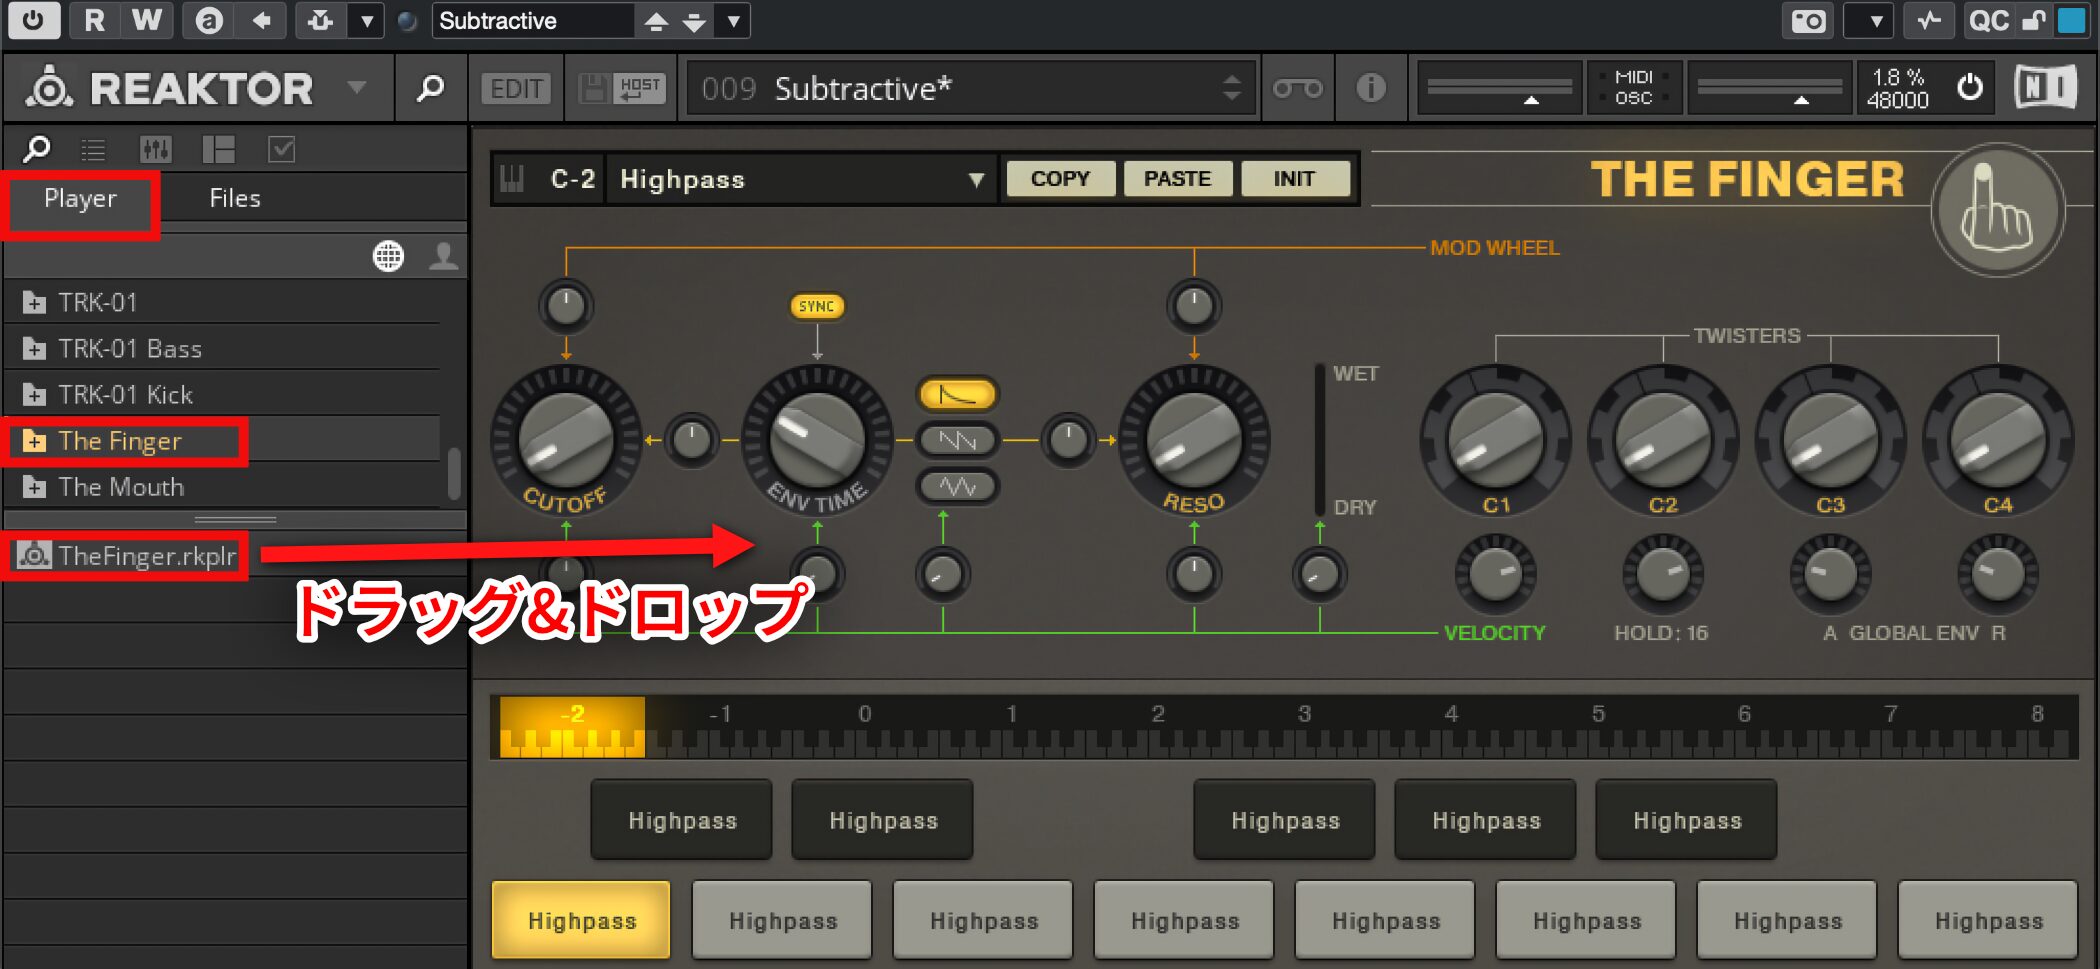Toggle the plugin bypass power button
The width and height of the screenshot is (2100, 969).
33,20
